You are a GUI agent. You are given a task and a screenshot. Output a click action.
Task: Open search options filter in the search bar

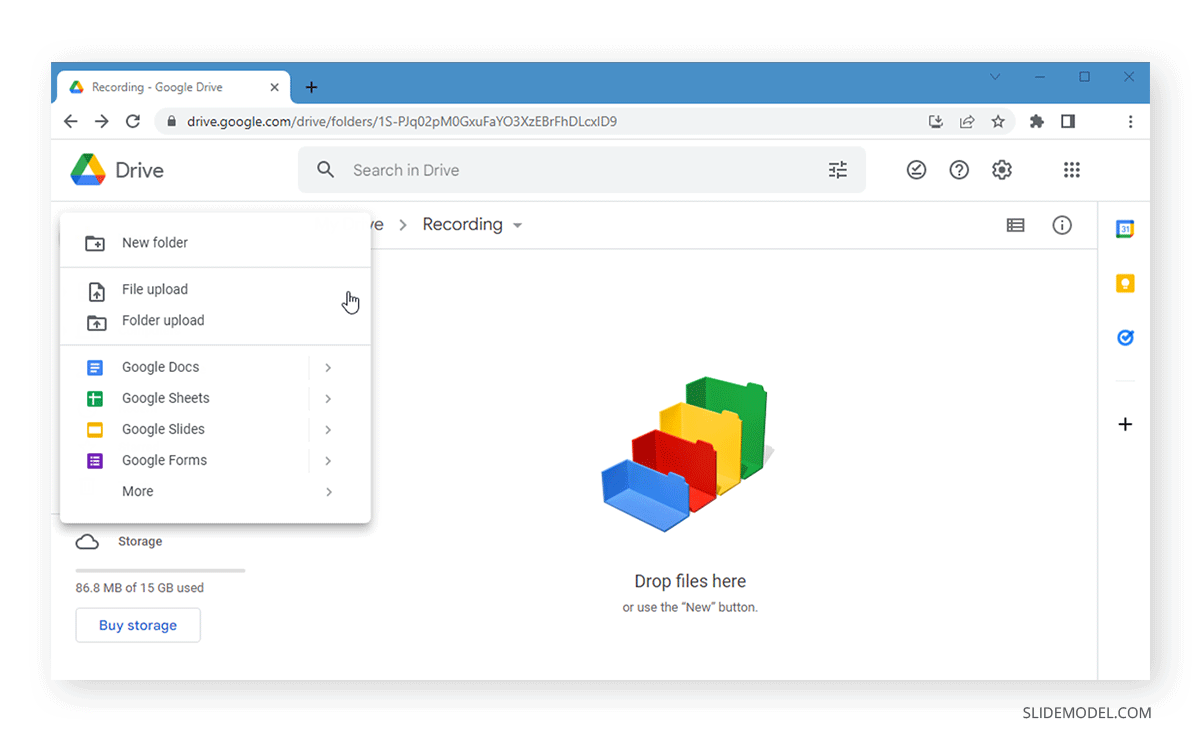coord(838,170)
